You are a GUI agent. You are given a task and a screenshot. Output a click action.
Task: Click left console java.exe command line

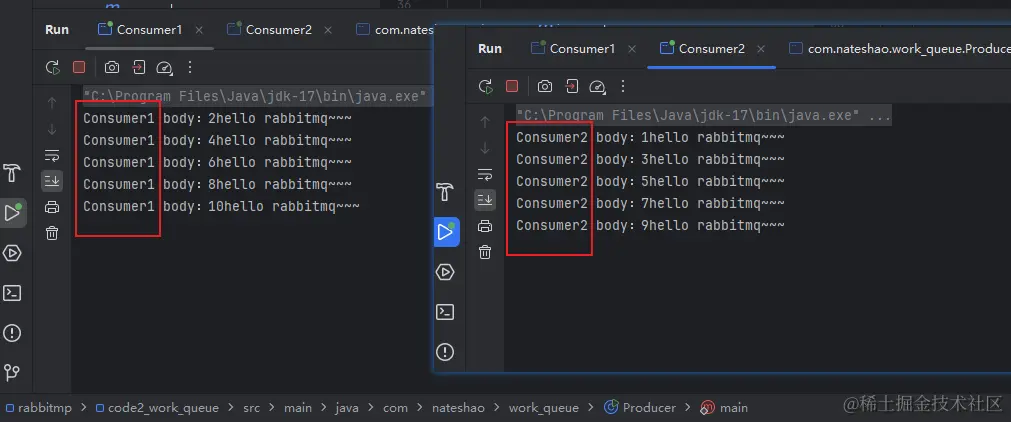tap(255, 97)
